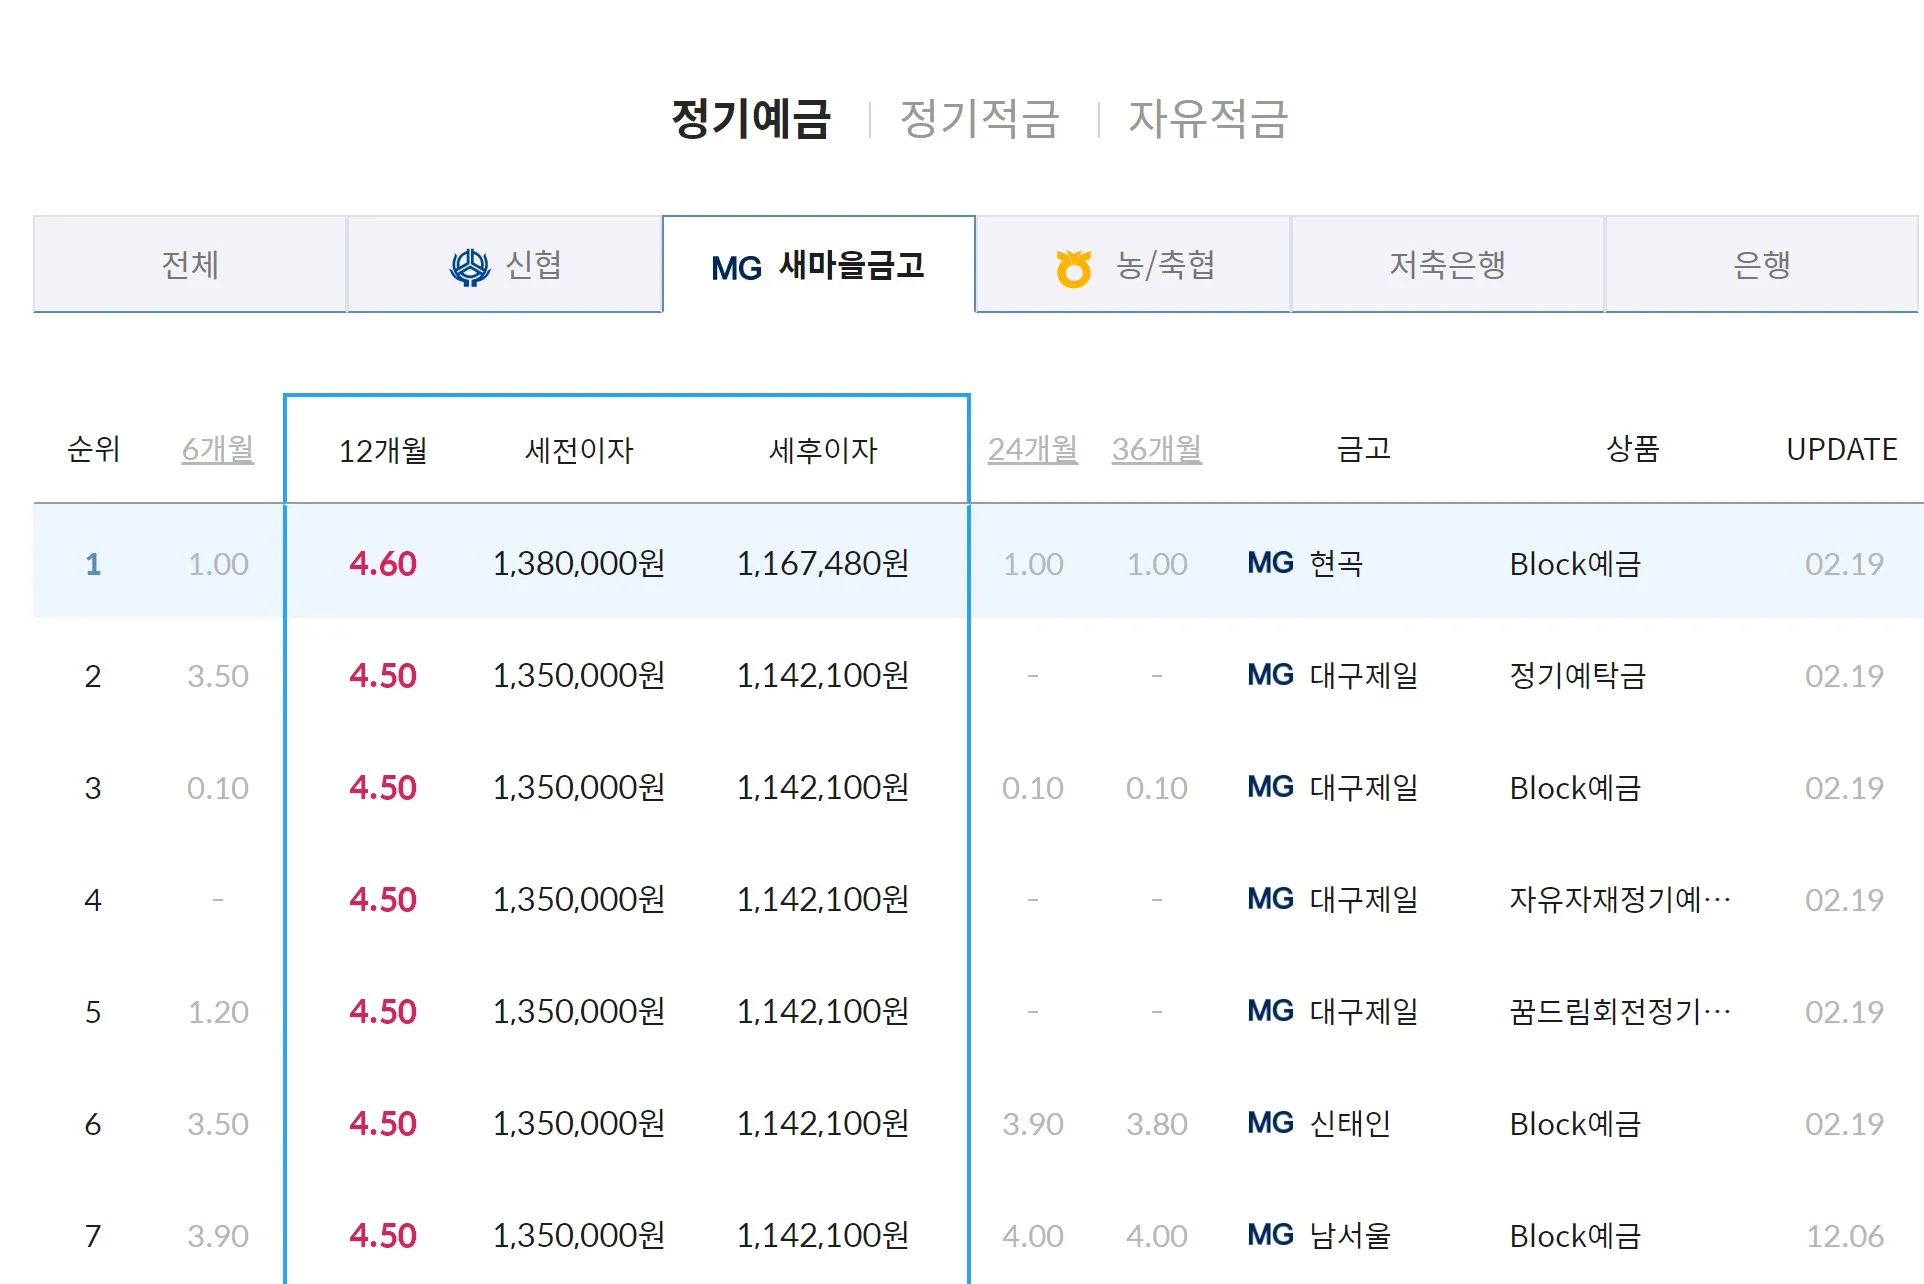The height and width of the screenshot is (1284, 1924).
Task: Sort by the 36개월 column link
Action: [1156, 449]
